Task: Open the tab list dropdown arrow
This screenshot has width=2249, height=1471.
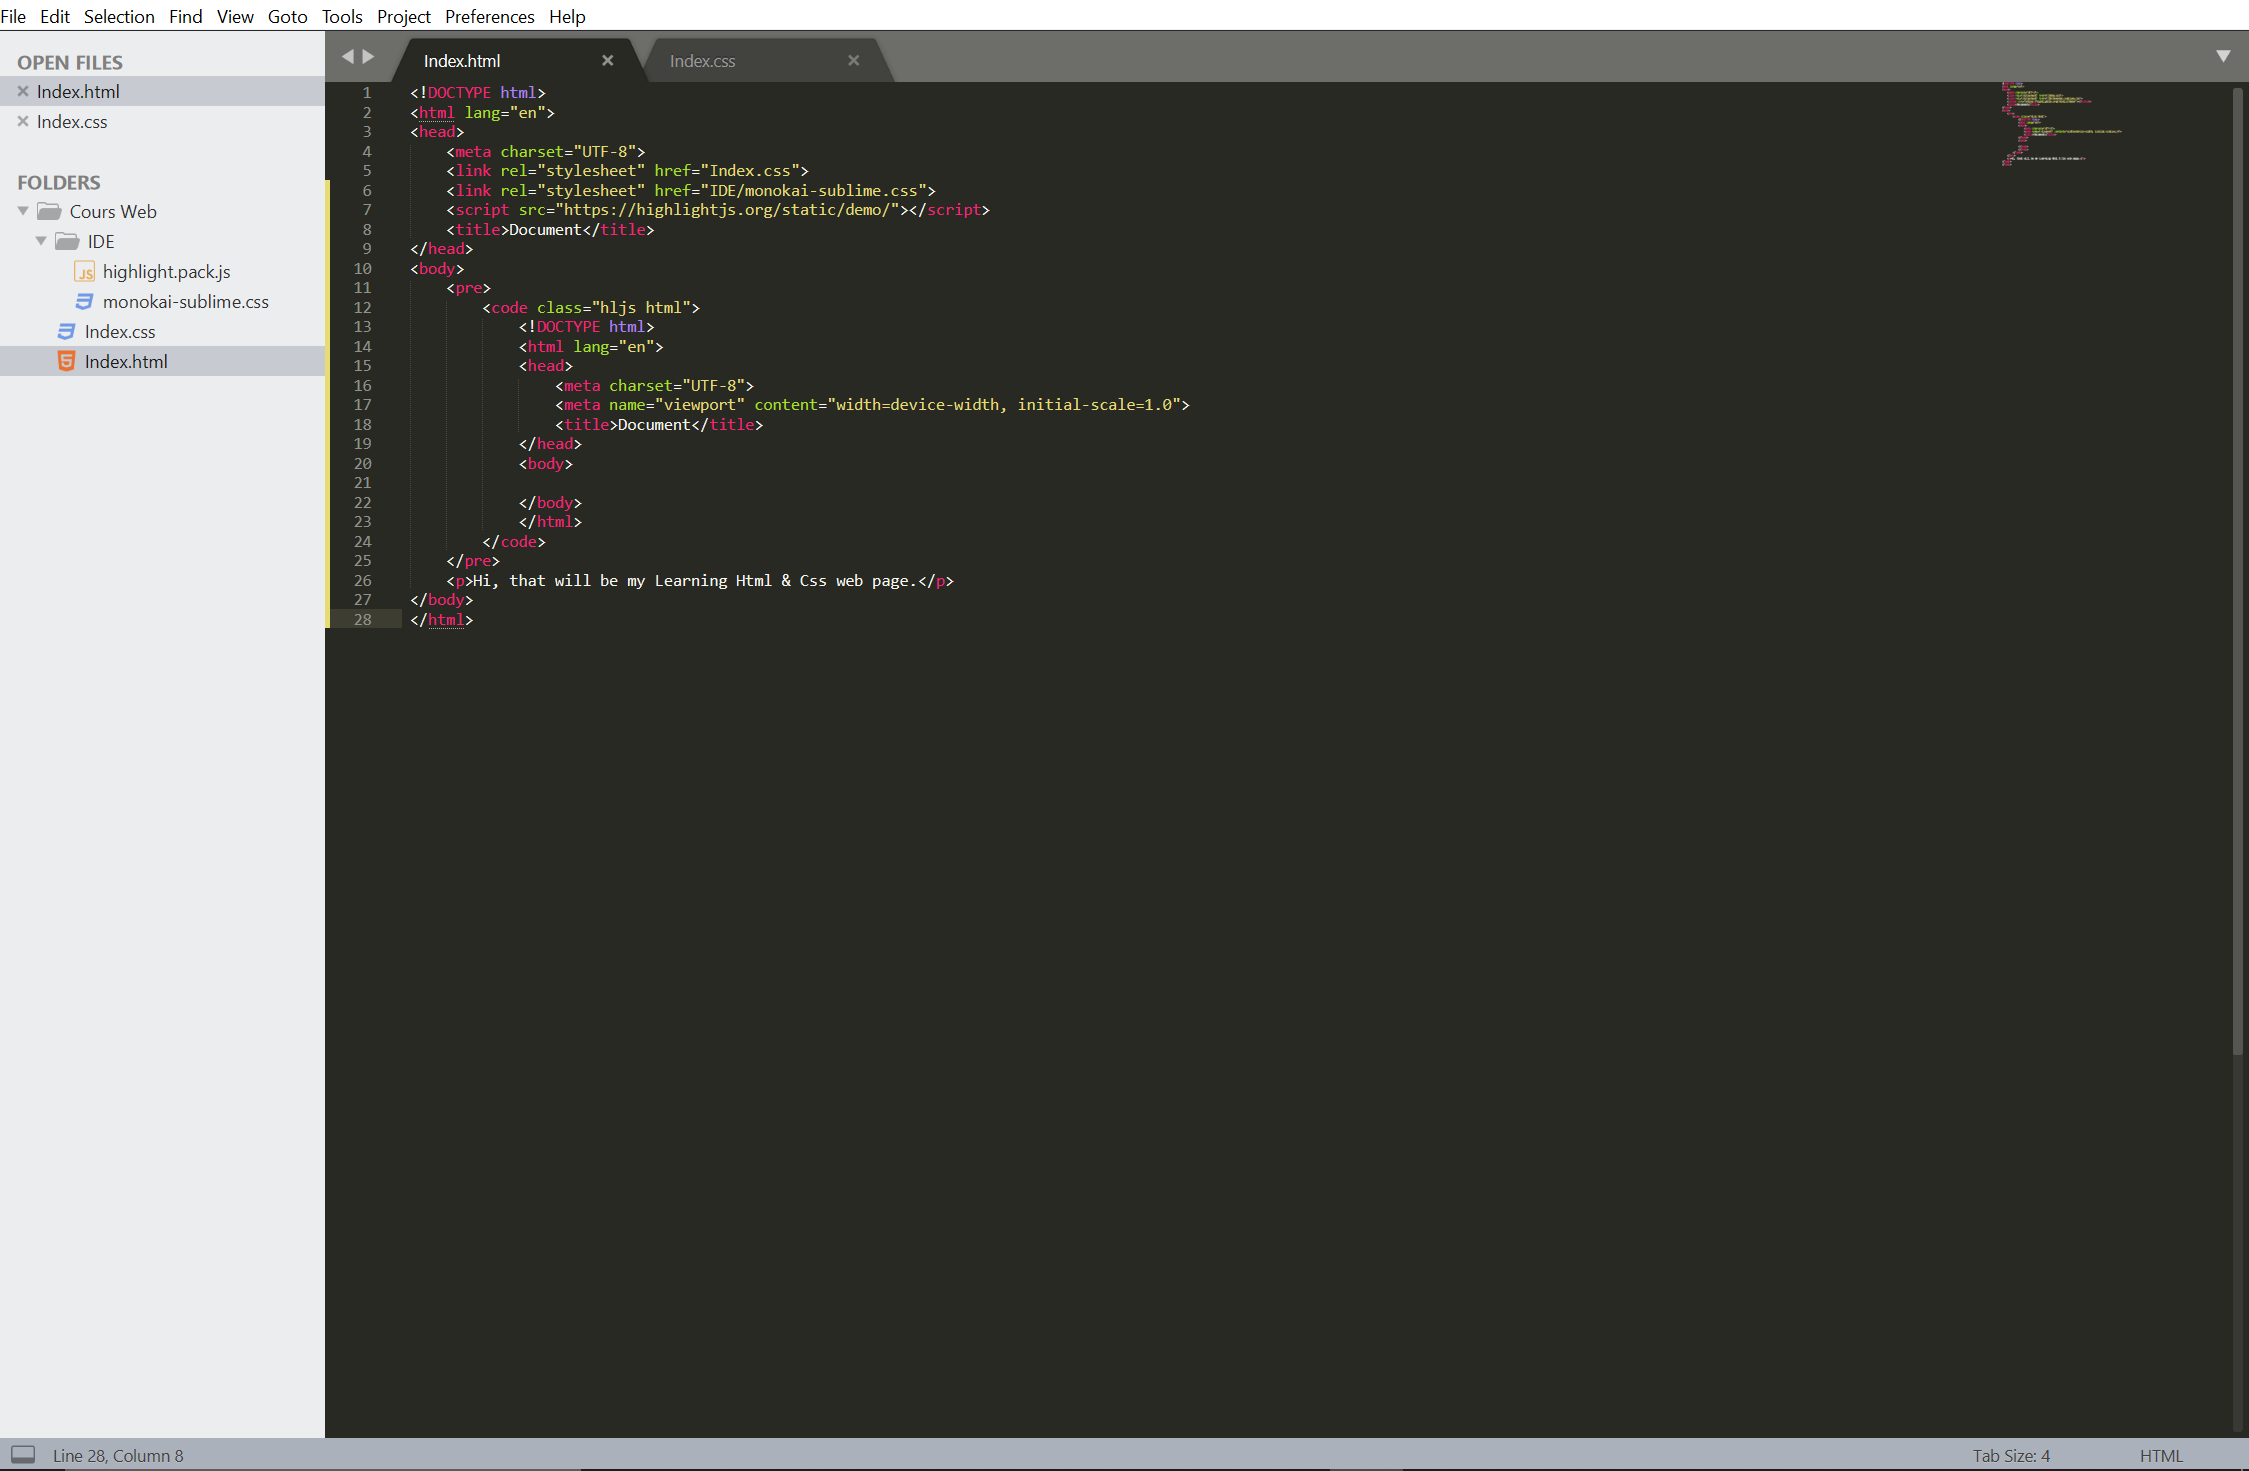Action: (x=2223, y=57)
